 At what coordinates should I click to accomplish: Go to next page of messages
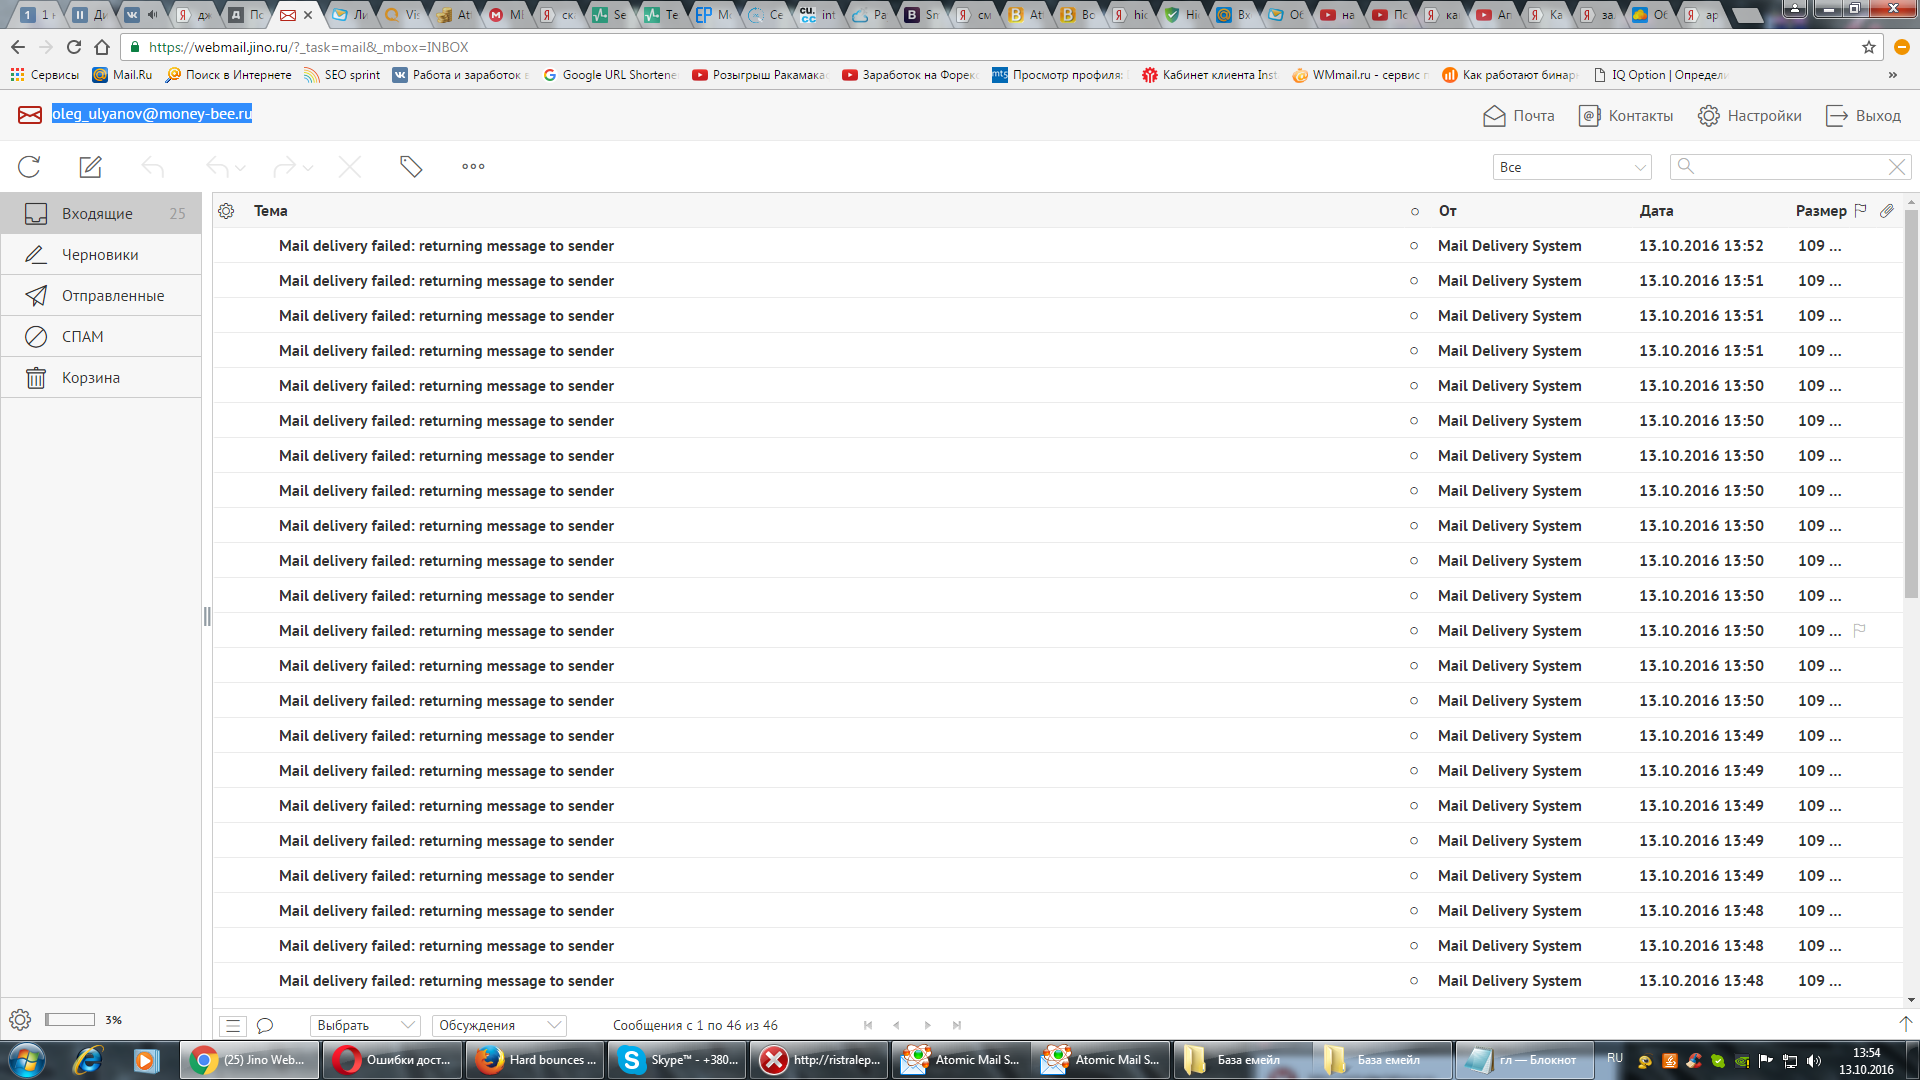928,1025
